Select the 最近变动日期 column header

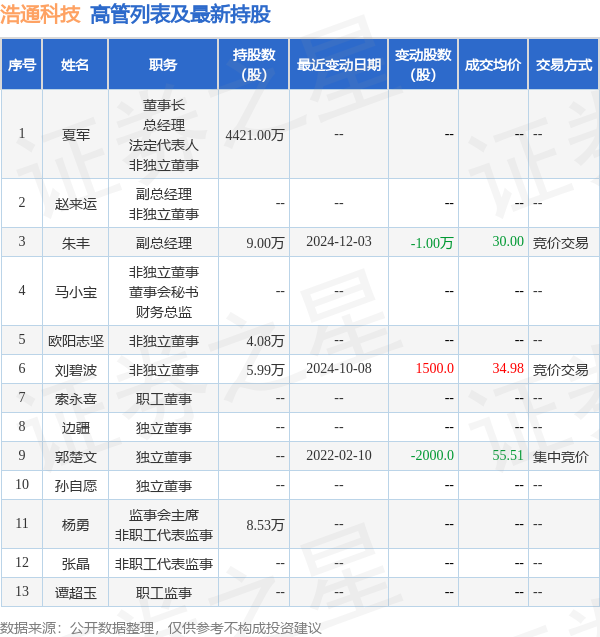coord(339,64)
